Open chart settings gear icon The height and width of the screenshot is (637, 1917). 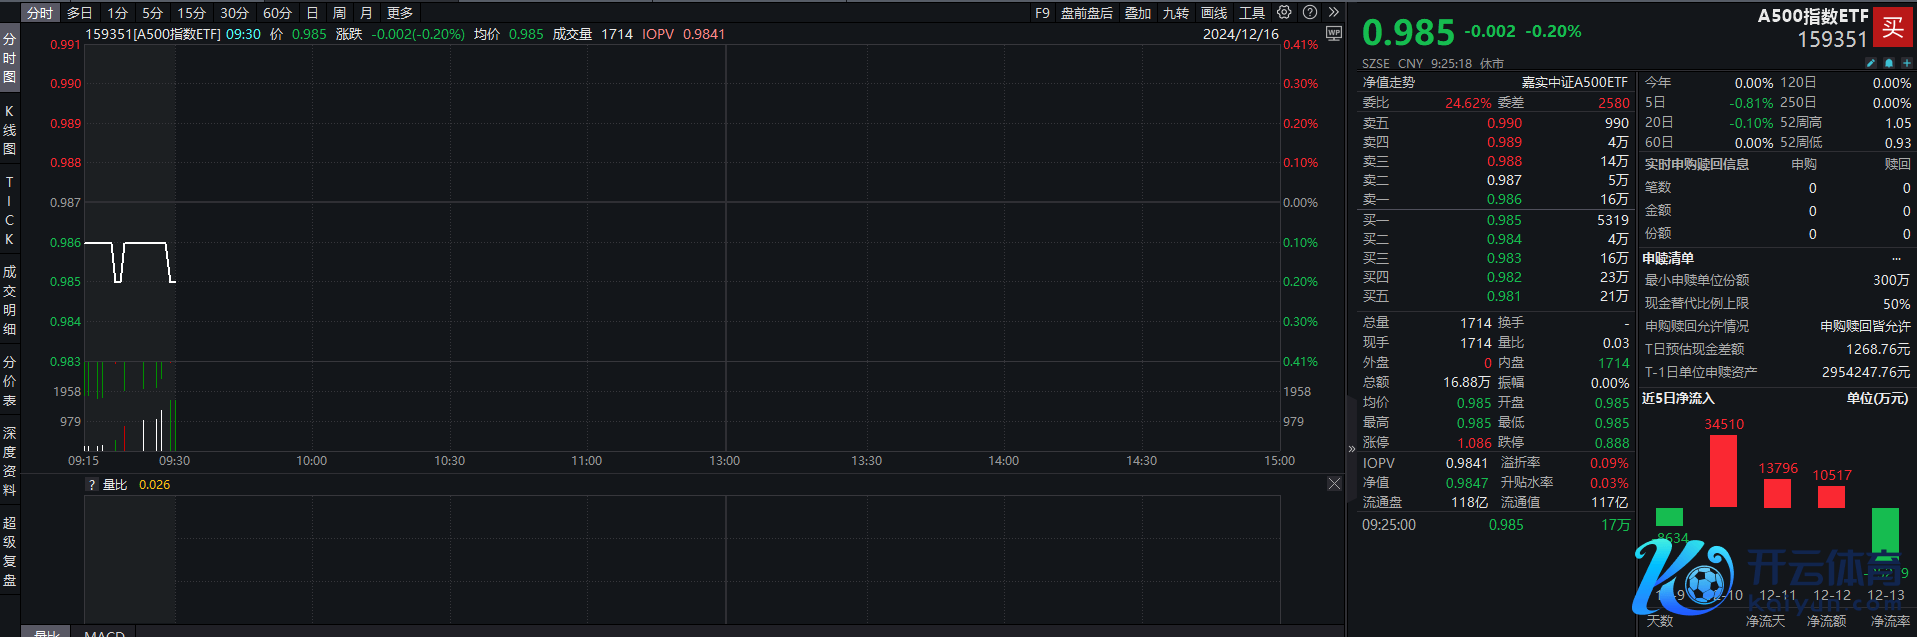point(1284,13)
